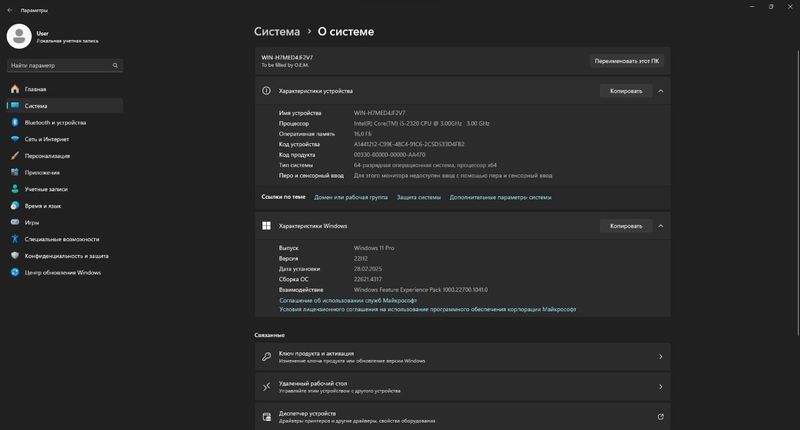Click the search magnifier icon
The image size is (800, 430).
[115, 65]
